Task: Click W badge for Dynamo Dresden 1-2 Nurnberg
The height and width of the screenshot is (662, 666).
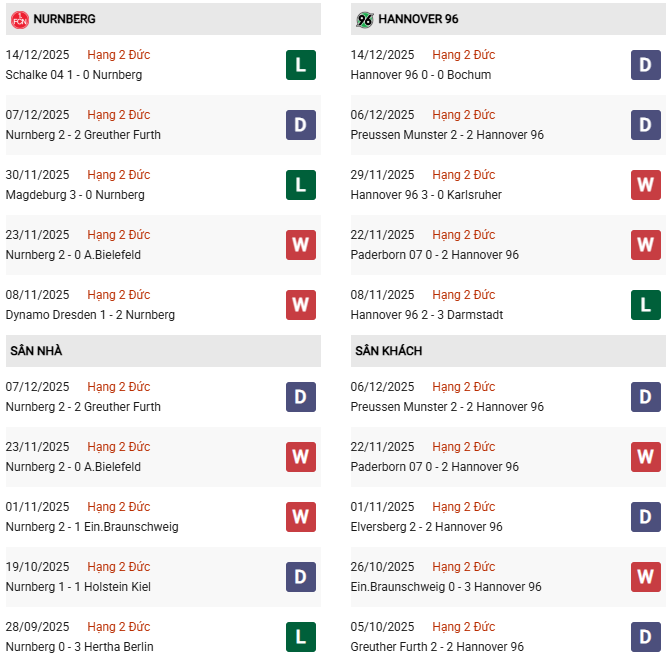Action: 301,305
